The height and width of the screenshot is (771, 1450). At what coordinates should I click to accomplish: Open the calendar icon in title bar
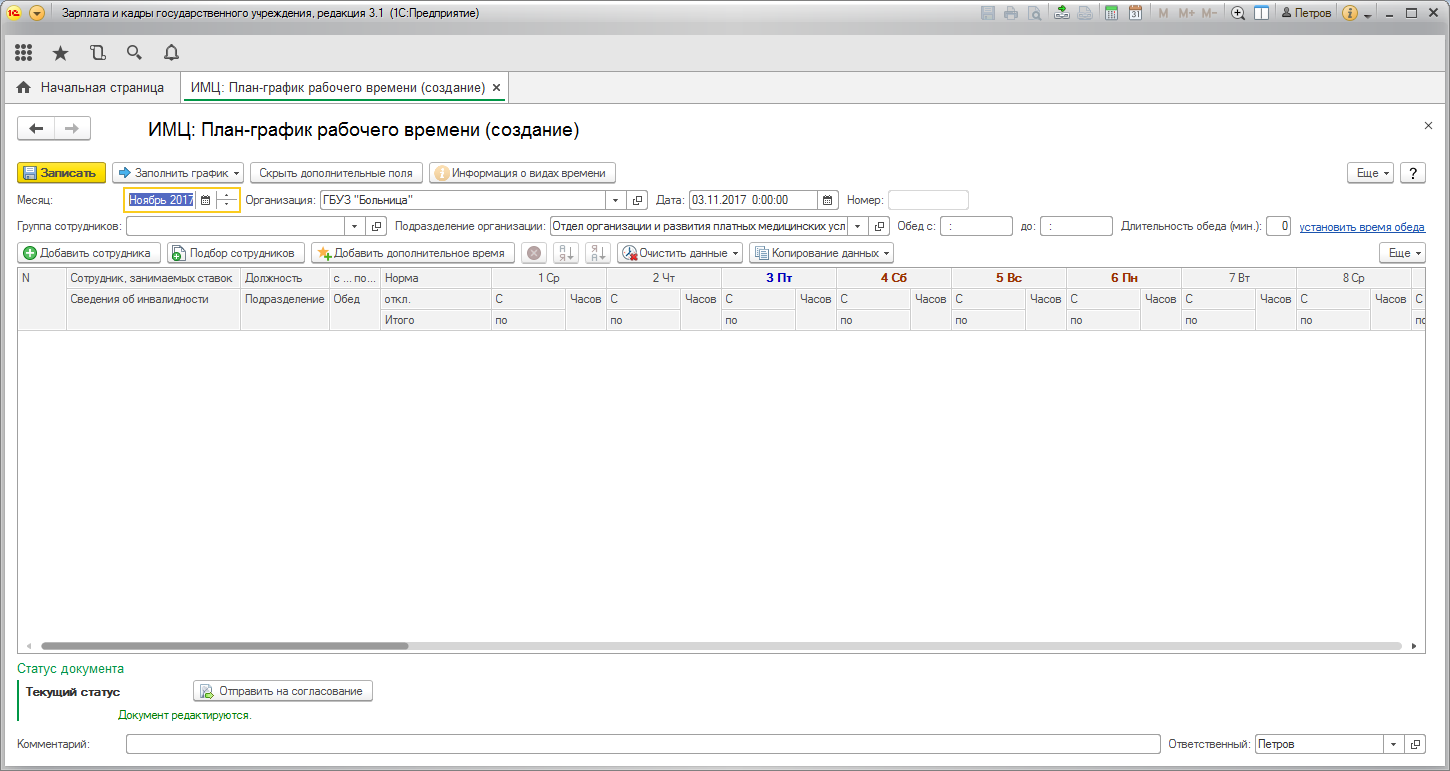click(x=1135, y=13)
